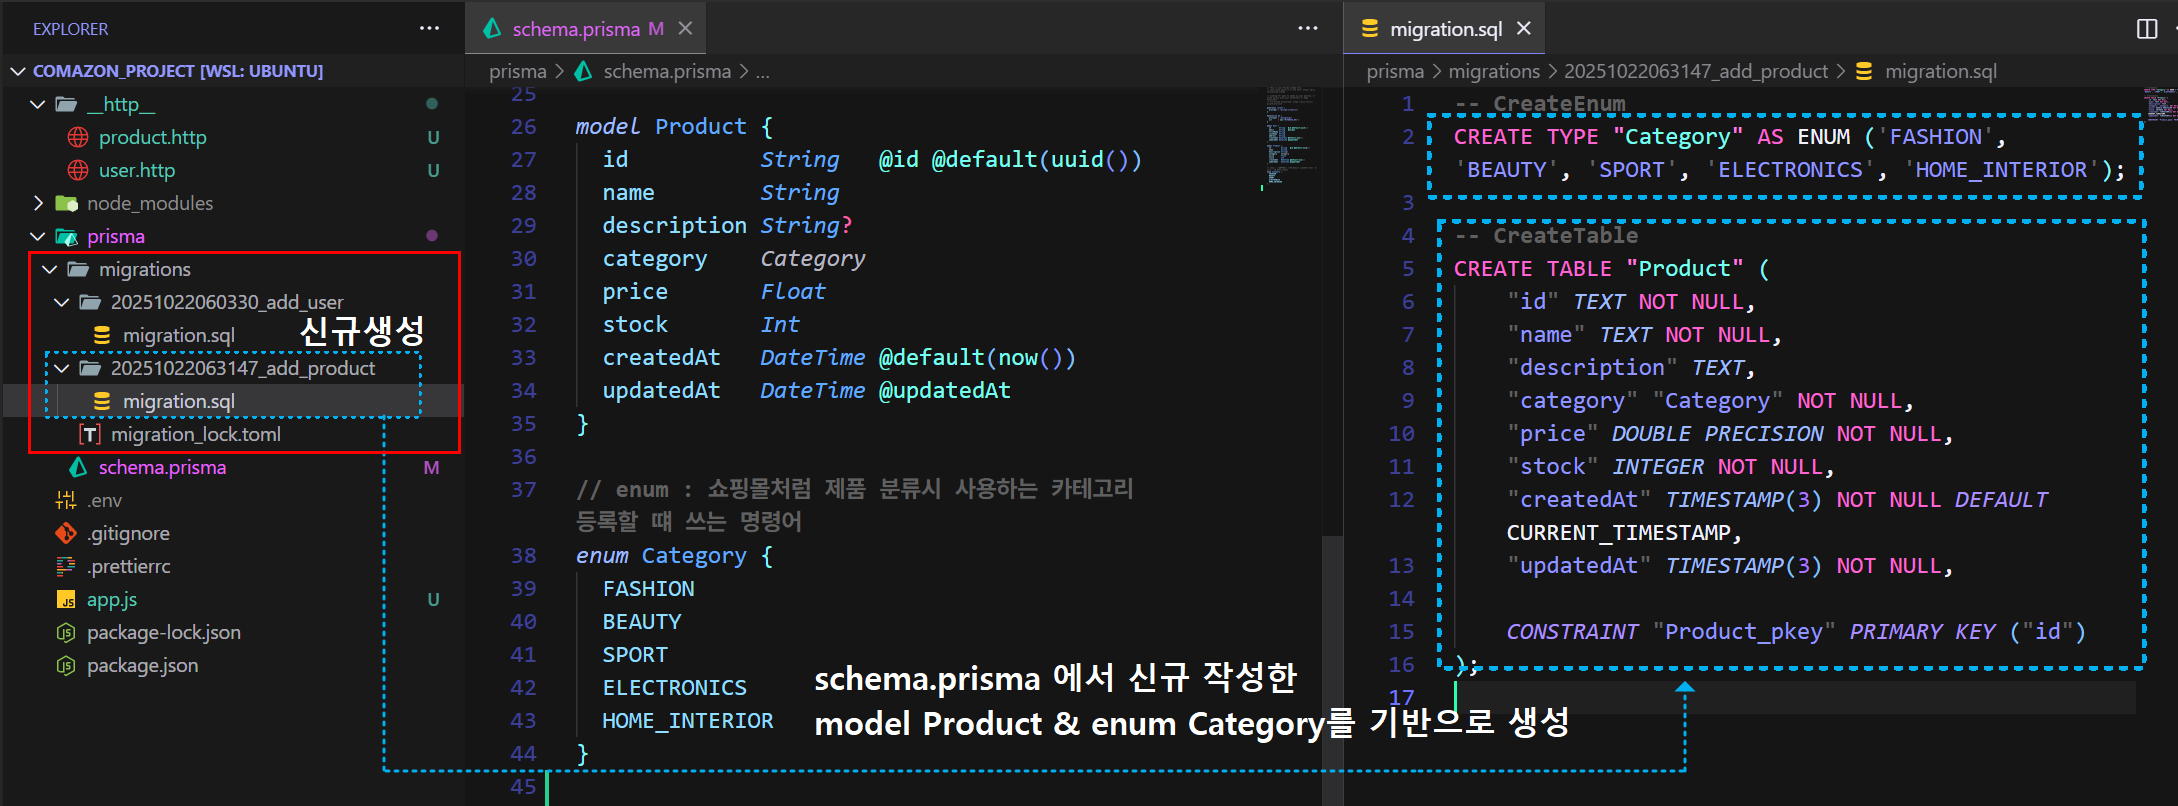Click the Prisma icon beside schema.prisma file
Viewport: 2178px width, 806px height.
coord(78,467)
